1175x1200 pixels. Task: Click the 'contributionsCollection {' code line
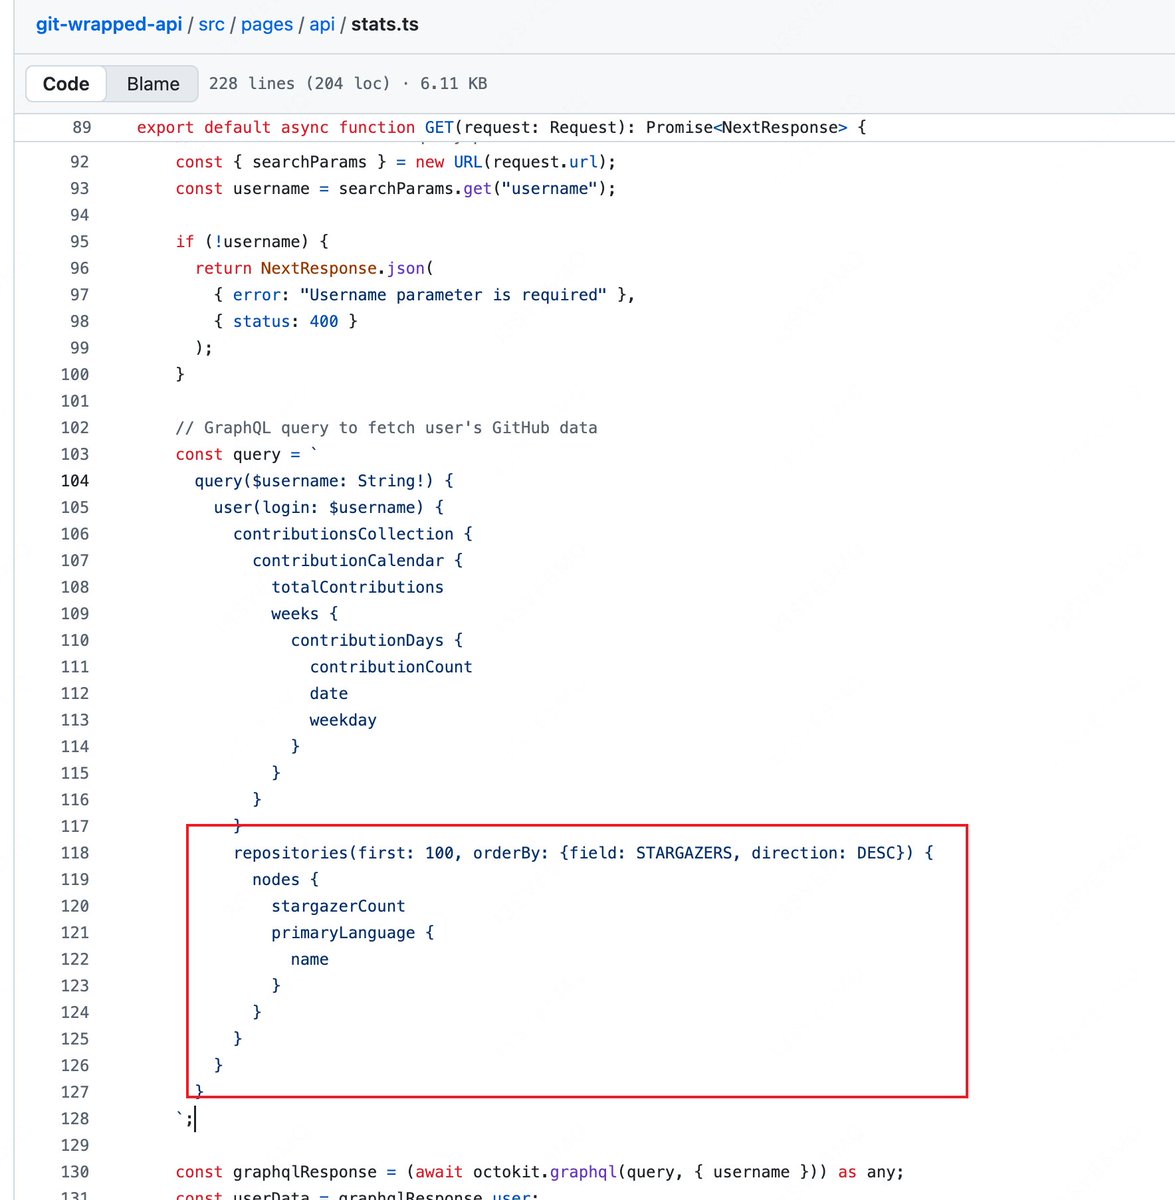pyautogui.click(x=352, y=534)
